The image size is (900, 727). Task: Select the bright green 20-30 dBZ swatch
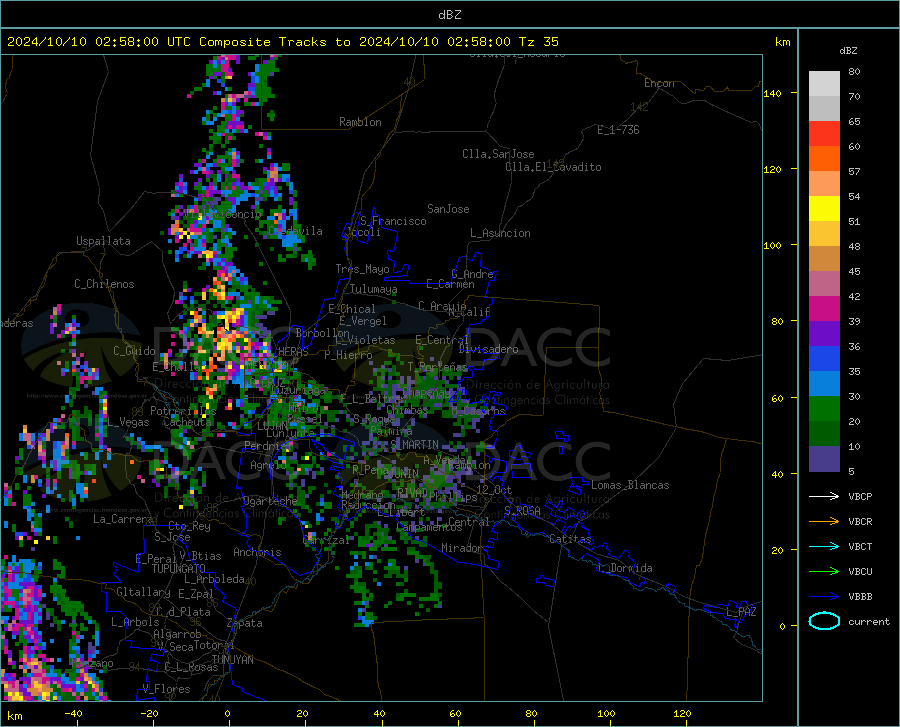point(824,409)
